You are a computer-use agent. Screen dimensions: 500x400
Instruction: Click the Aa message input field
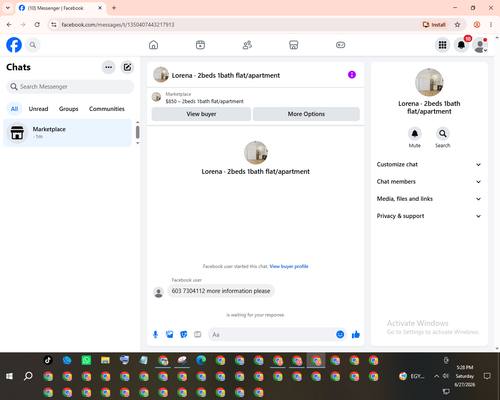coord(272,334)
